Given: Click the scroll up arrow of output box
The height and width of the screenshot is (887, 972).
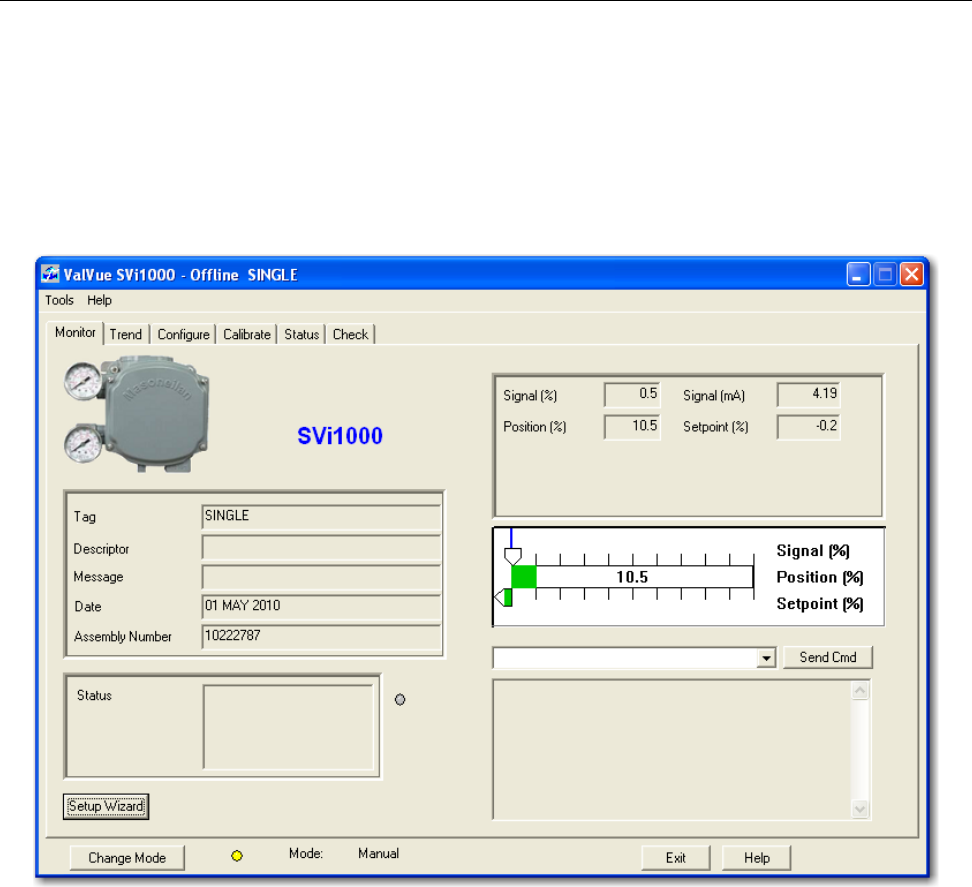Looking at the screenshot, I should [860, 691].
